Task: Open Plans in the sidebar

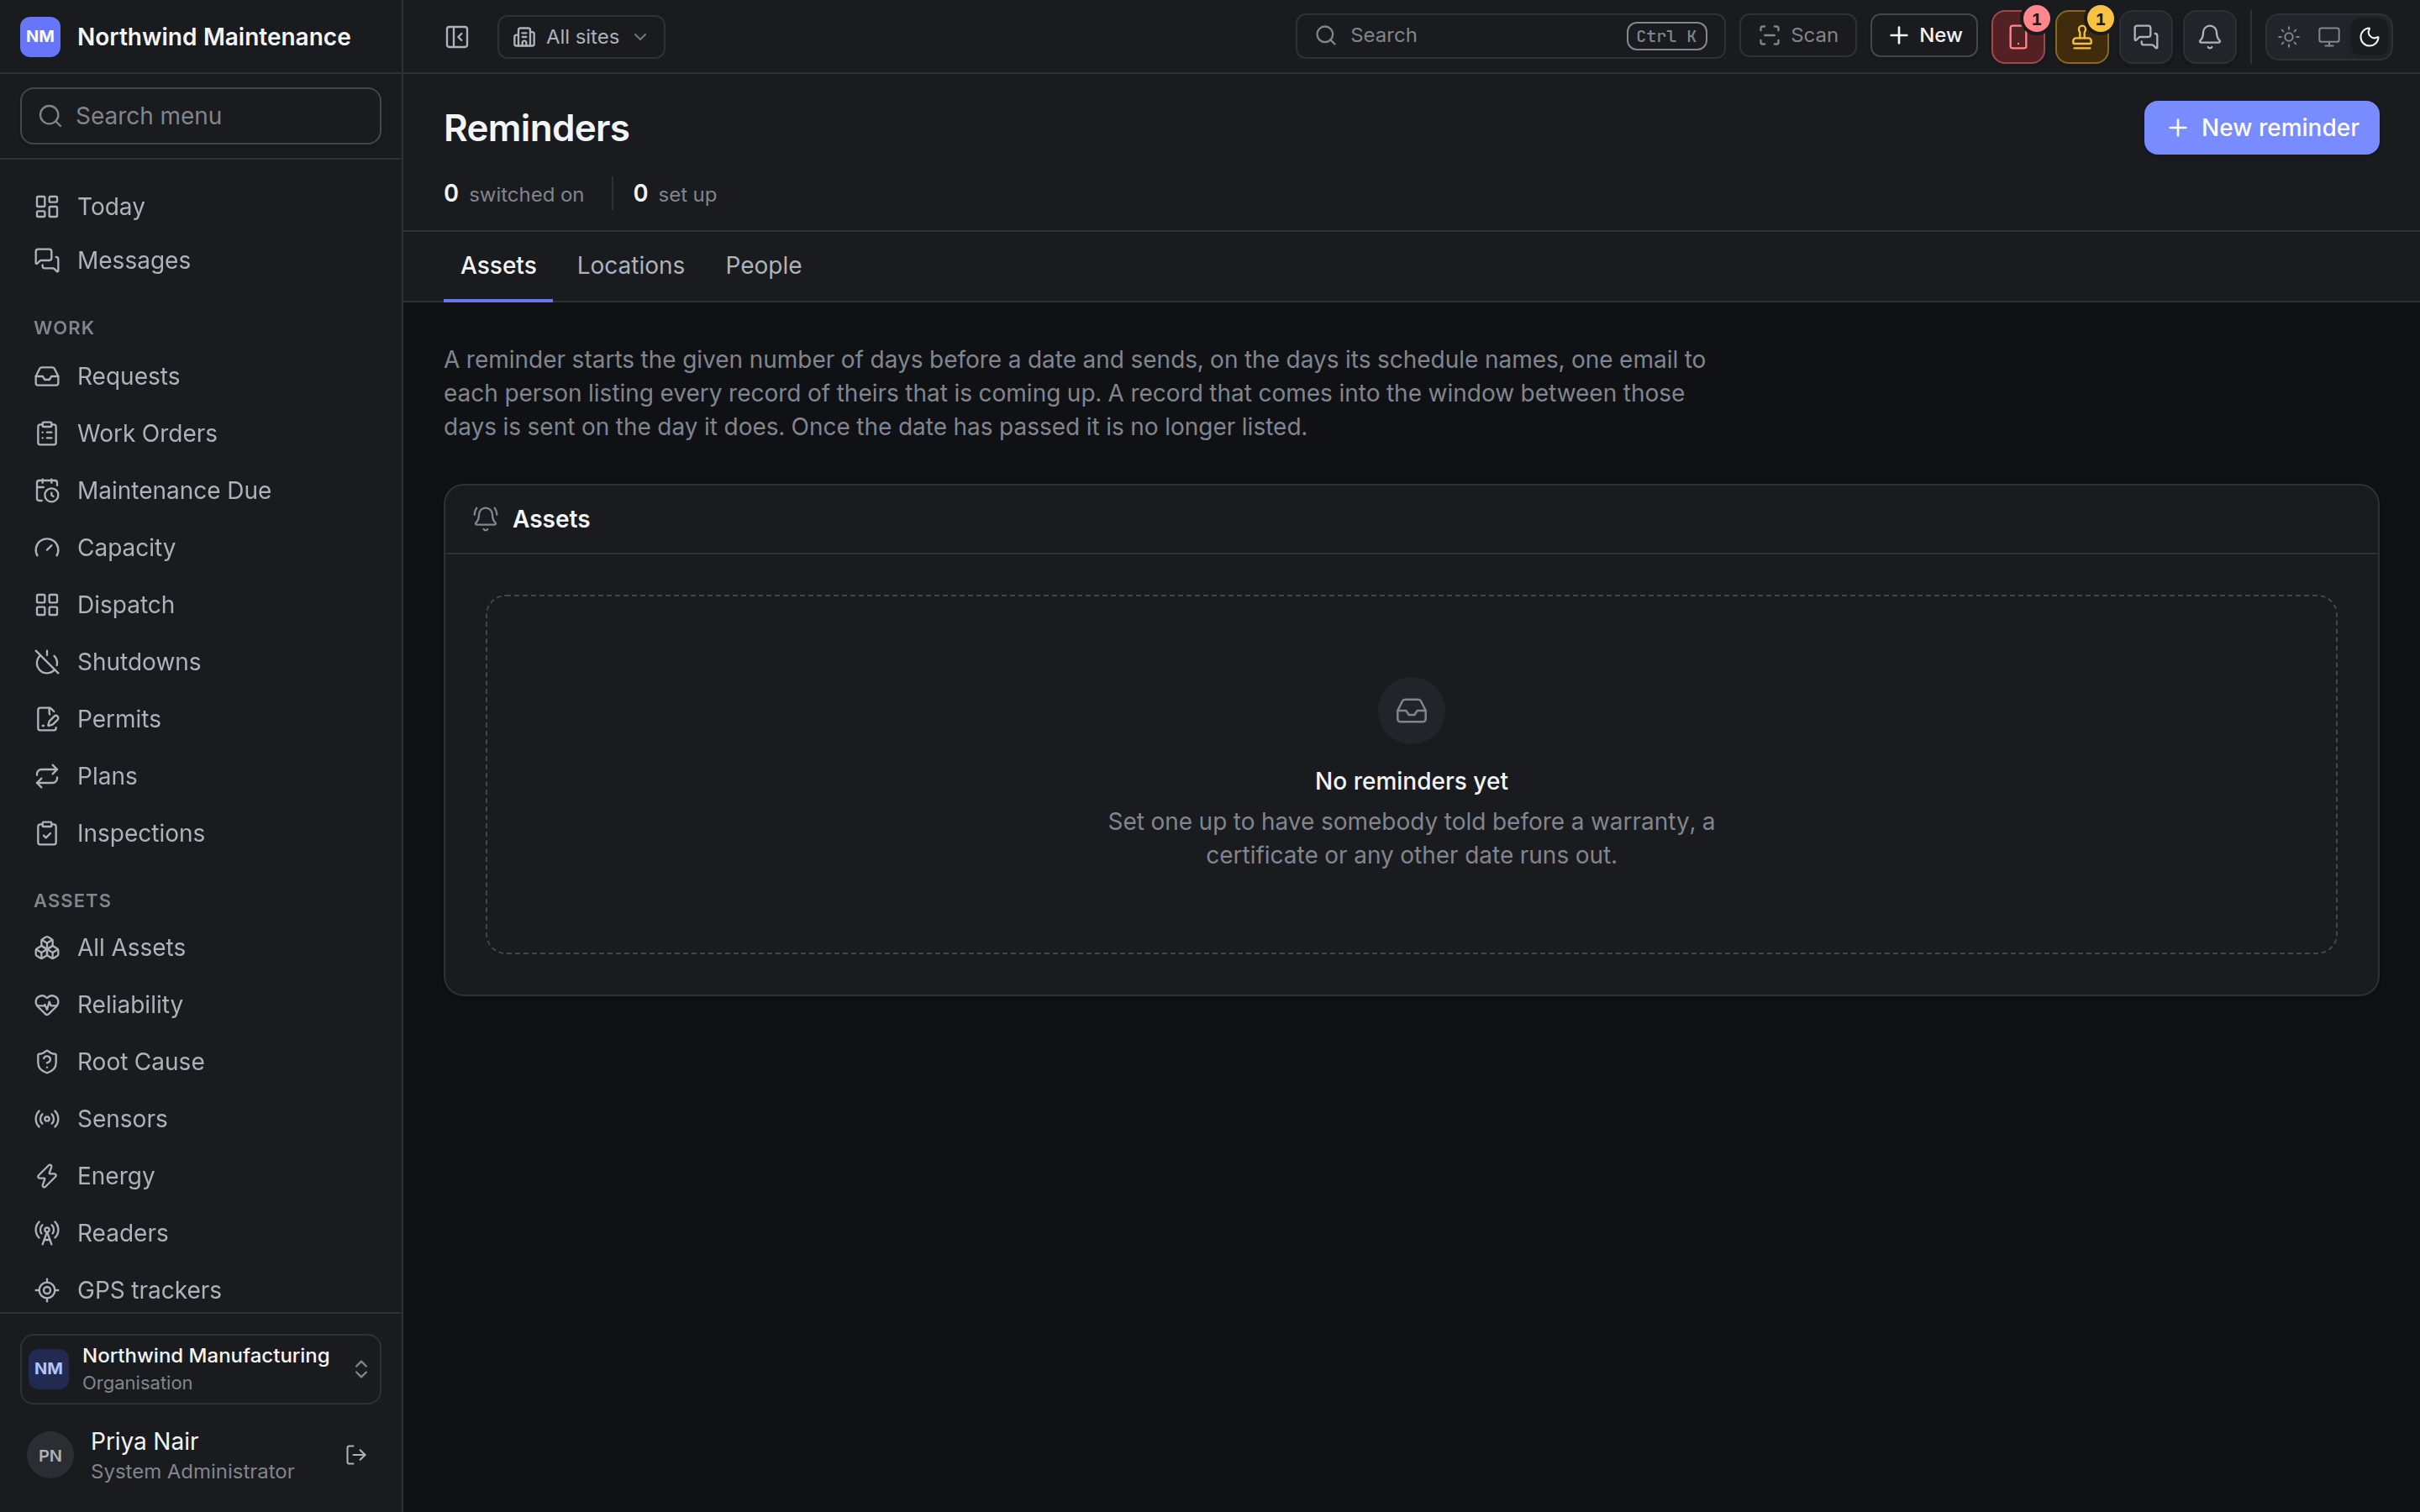Action: coord(201,776)
